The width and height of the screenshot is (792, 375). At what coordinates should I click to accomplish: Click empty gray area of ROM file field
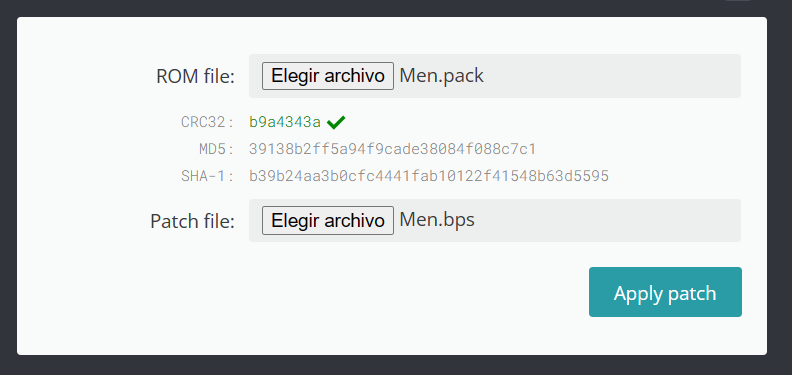click(x=611, y=76)
